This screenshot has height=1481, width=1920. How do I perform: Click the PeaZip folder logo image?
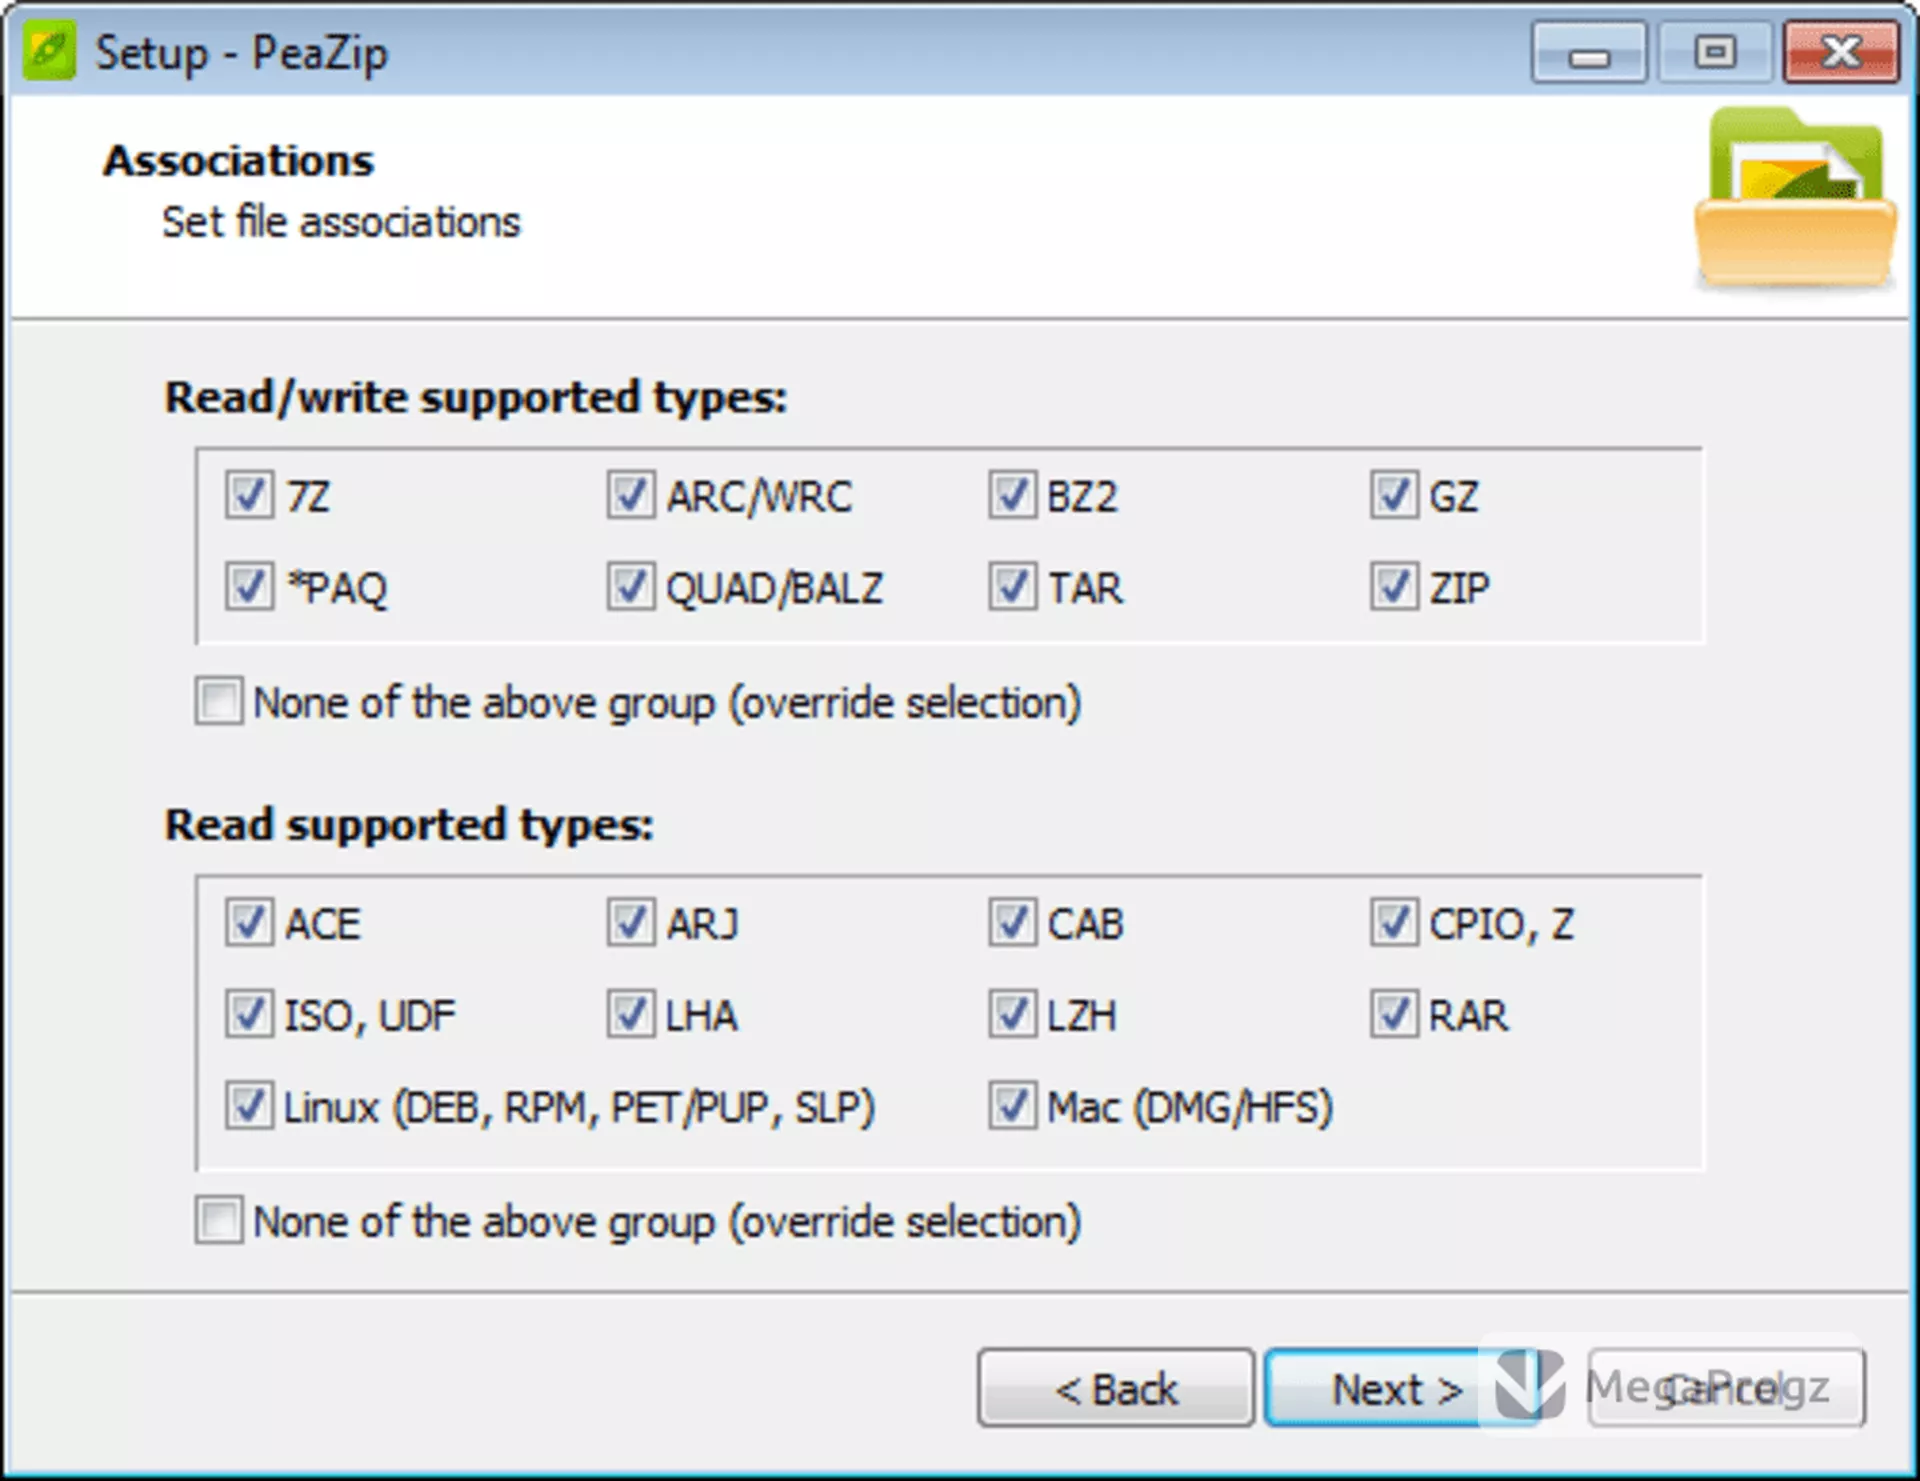coord(1795,199)
